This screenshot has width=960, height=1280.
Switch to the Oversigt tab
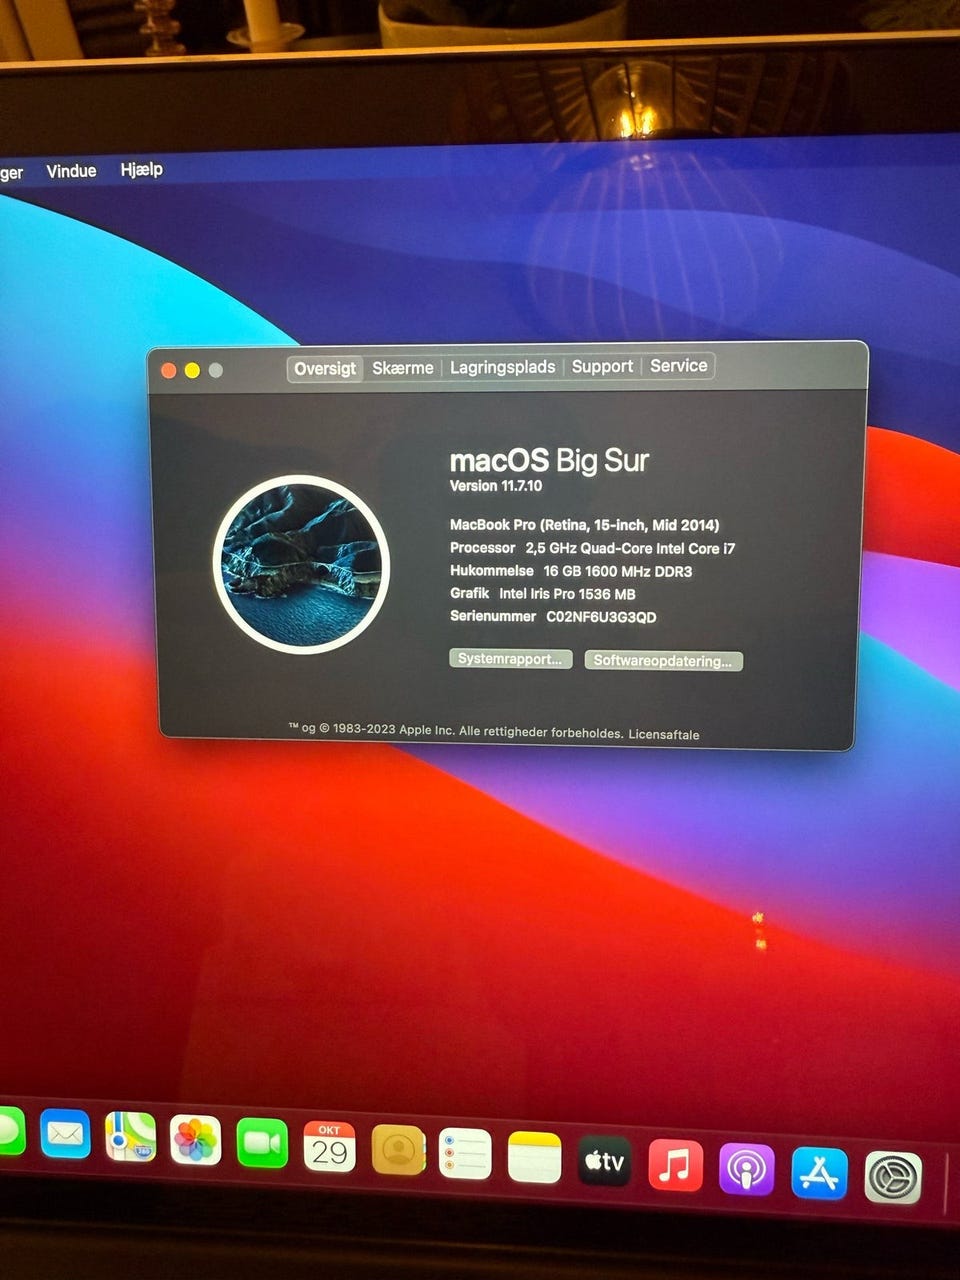coord(325,368)
